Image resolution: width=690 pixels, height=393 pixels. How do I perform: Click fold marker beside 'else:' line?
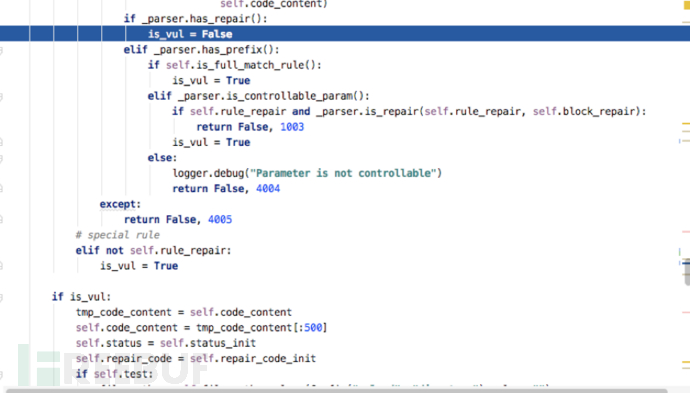(1, 158)
